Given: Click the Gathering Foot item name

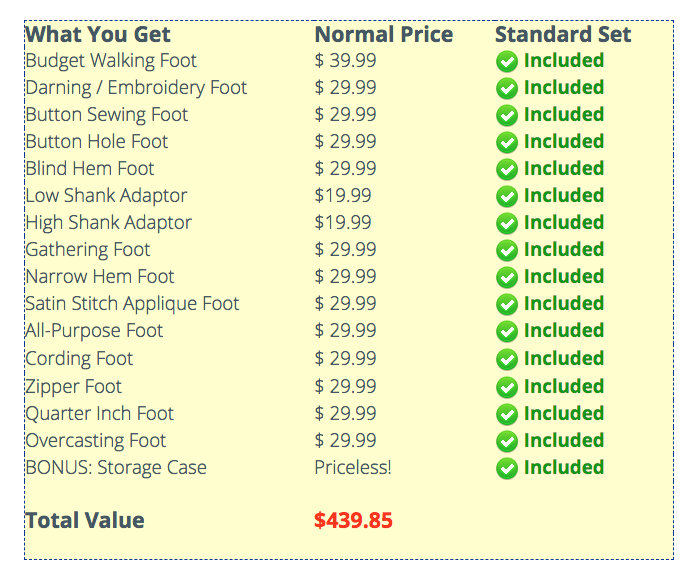Looking at the screenshot, I should tap(88, 250).
